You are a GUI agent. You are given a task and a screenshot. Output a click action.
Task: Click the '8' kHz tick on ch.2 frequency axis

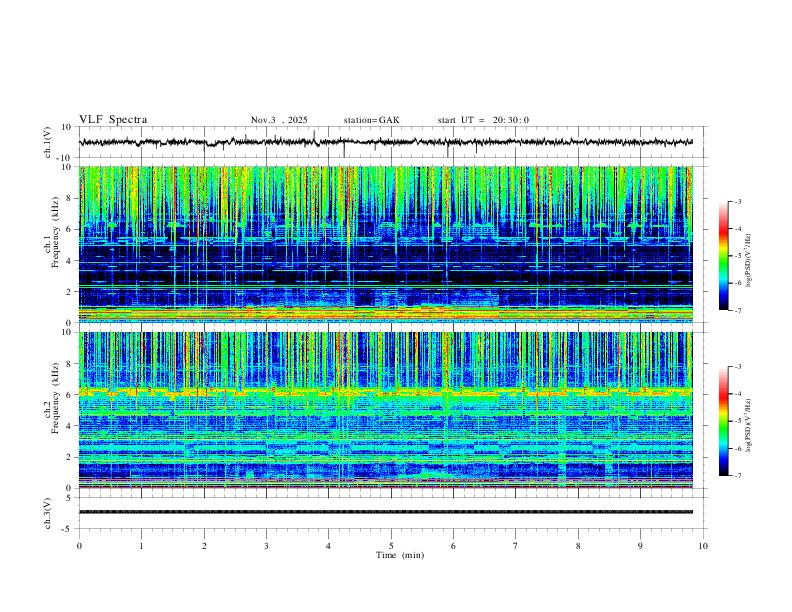pyautogui.click(x=70, y=364)
